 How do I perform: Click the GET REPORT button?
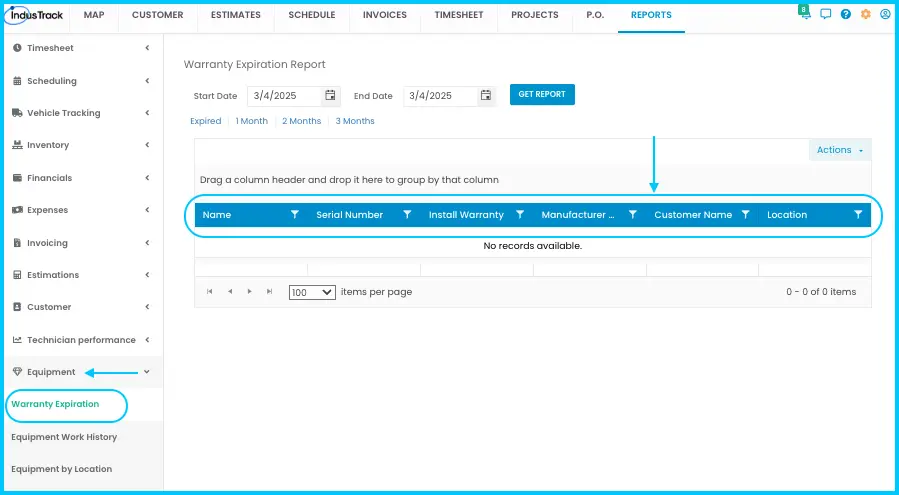[542, 95]
